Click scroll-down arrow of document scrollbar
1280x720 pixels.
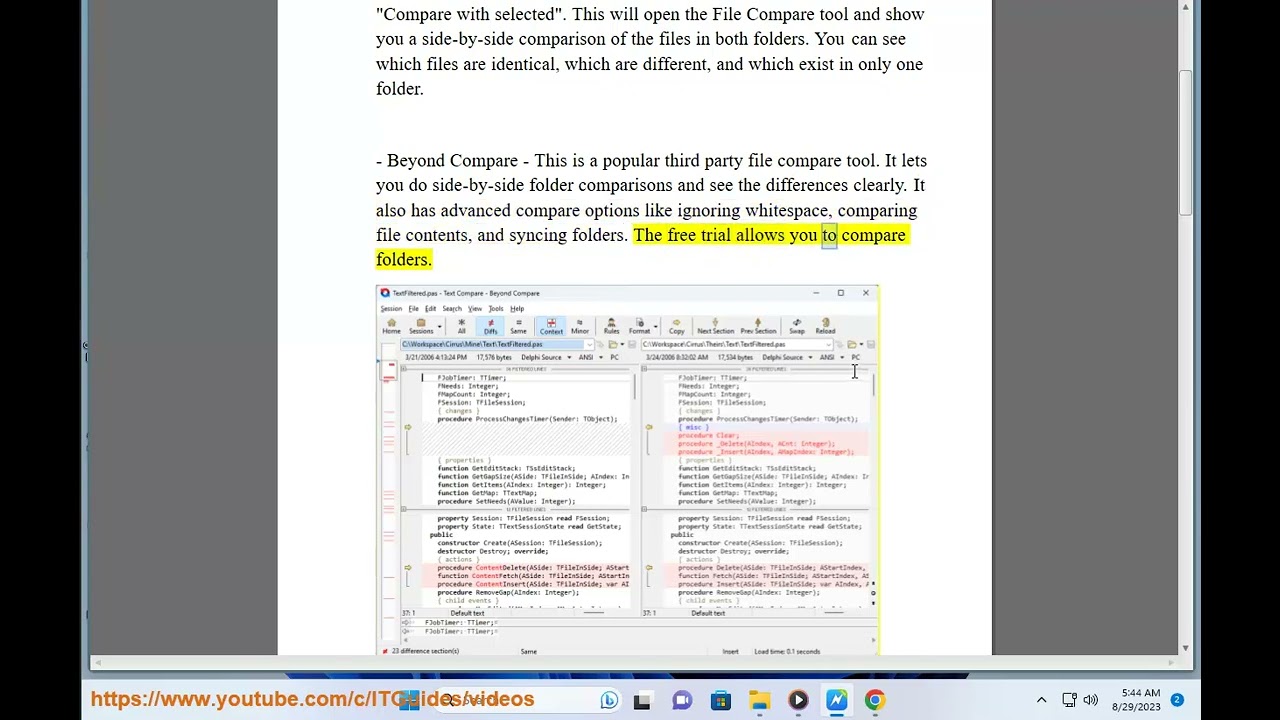[x=1185, y=648]
